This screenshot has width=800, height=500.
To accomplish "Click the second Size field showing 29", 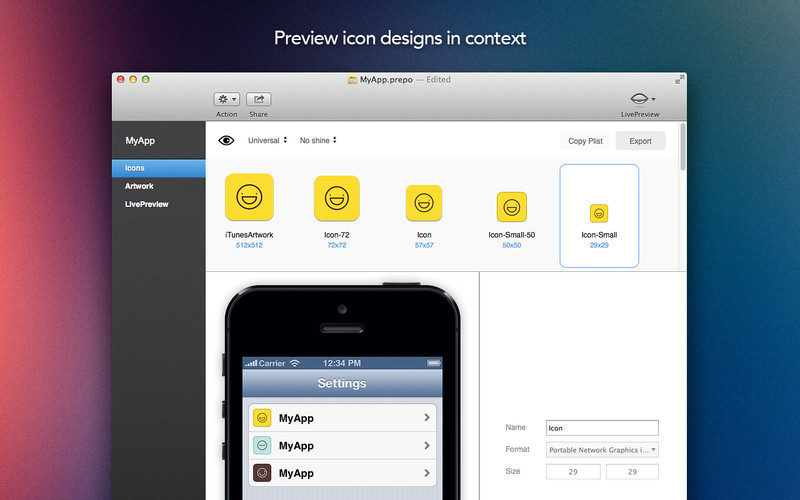I will pos(632,472).
